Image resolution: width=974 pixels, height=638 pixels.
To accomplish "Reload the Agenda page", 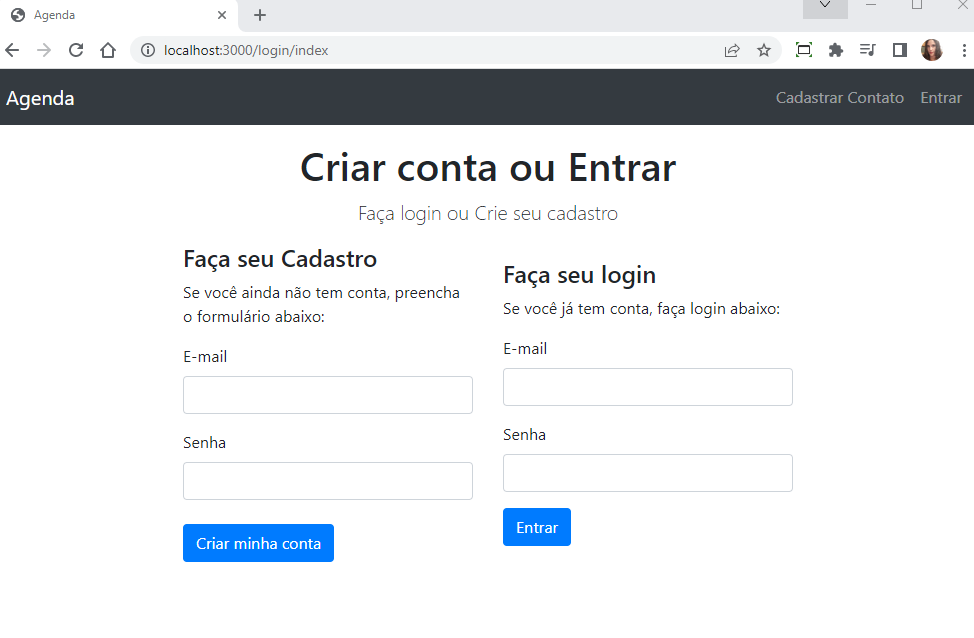I will (76, 49).
